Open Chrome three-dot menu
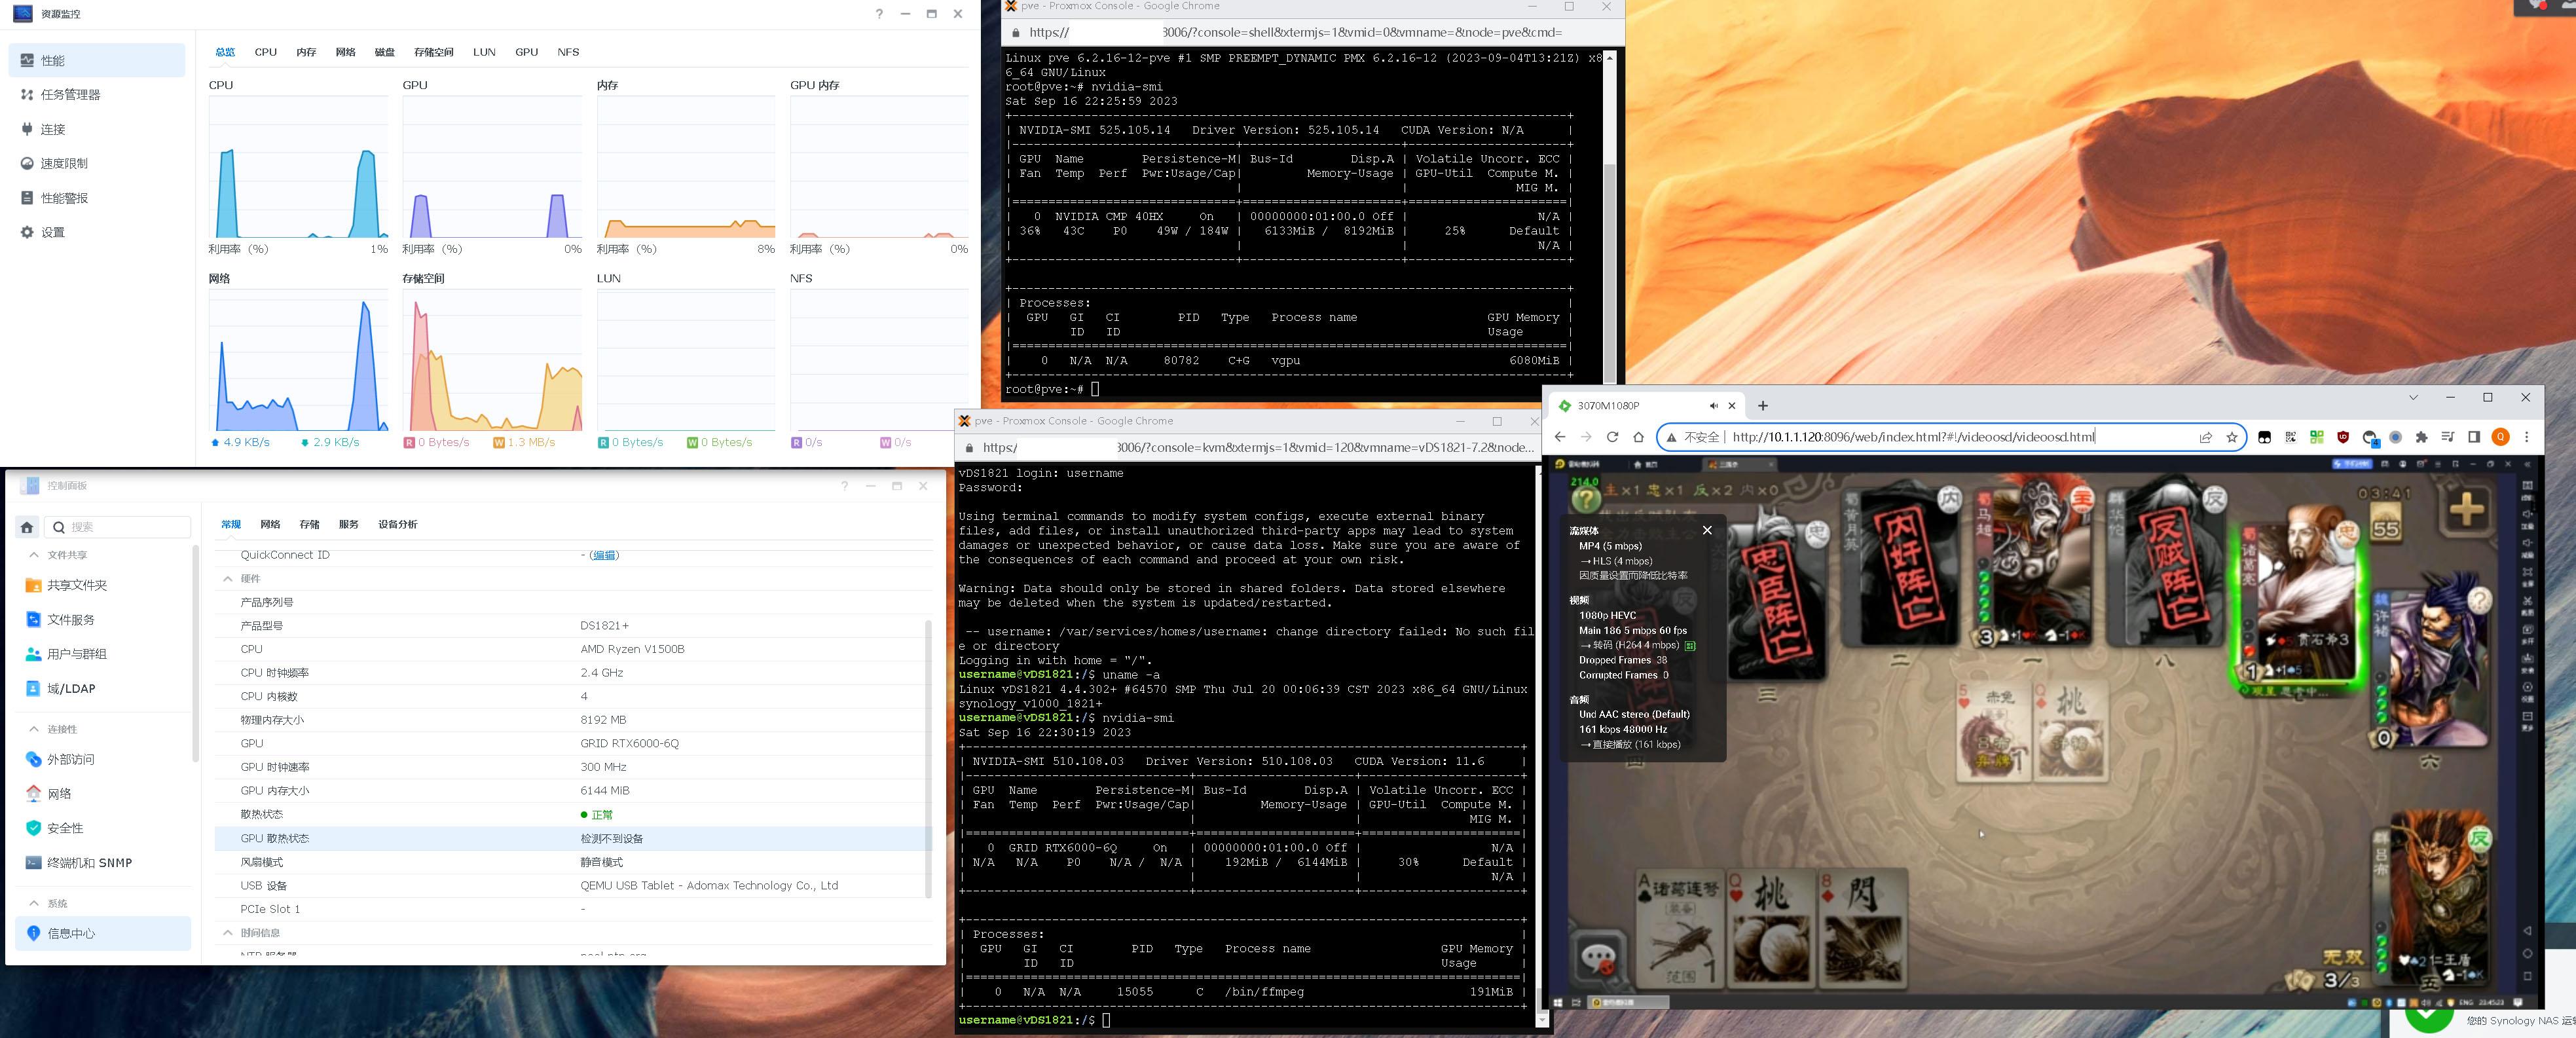The image size is (2576, 1038). pos(2527,437)
